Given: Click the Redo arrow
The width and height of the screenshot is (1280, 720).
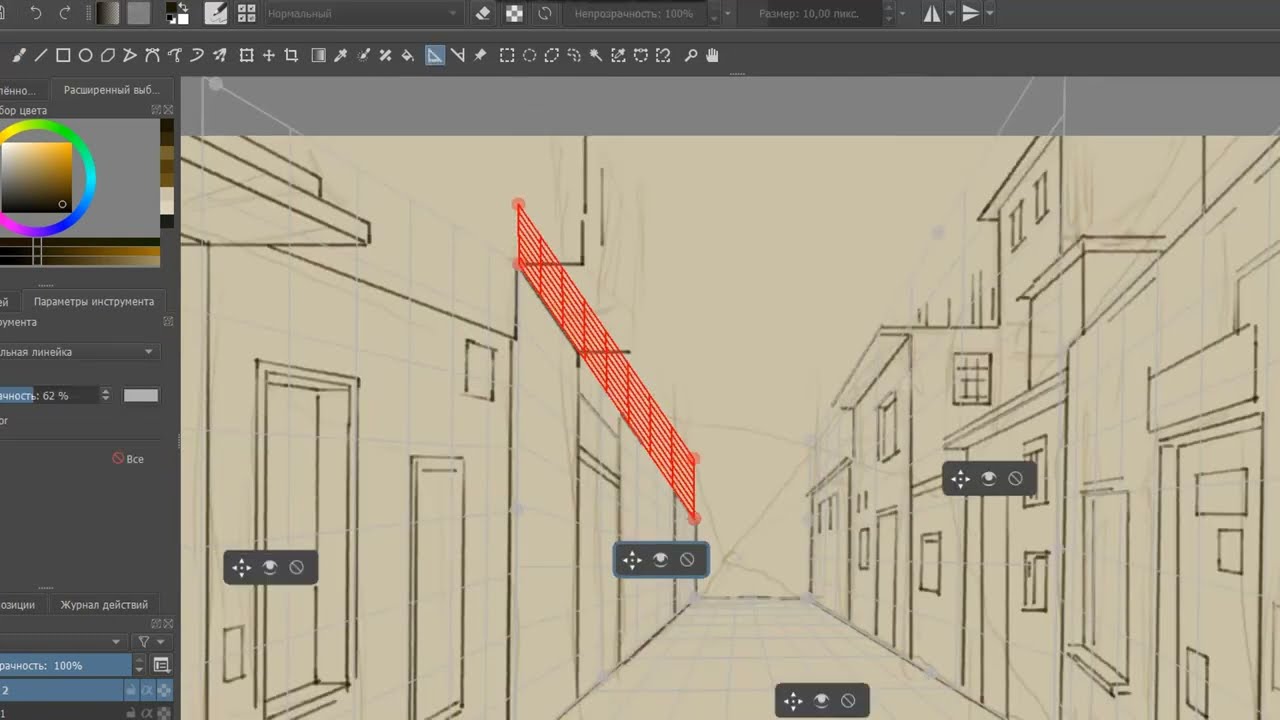Looking at the screenshot, I should 66,13.
